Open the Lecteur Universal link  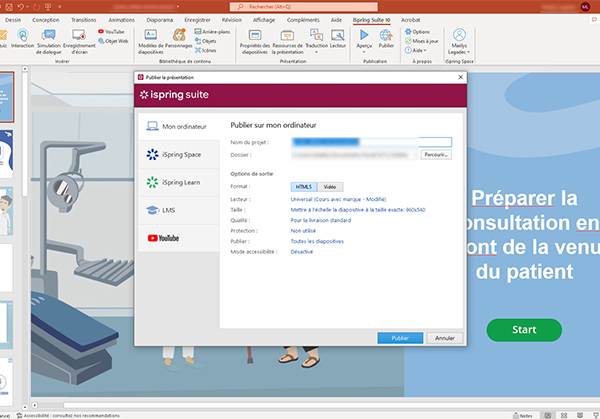(x=338, y=199)
